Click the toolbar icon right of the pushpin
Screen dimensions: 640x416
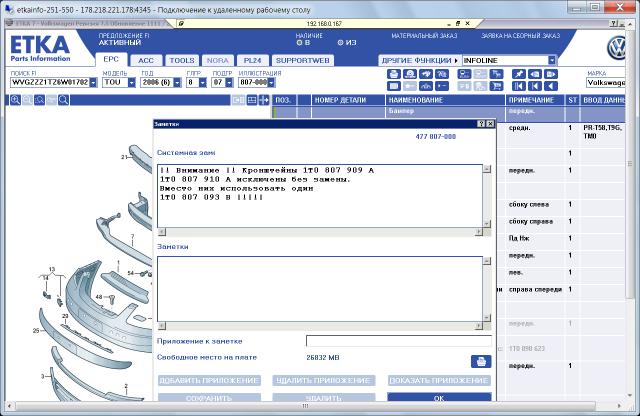coord(535,74)
